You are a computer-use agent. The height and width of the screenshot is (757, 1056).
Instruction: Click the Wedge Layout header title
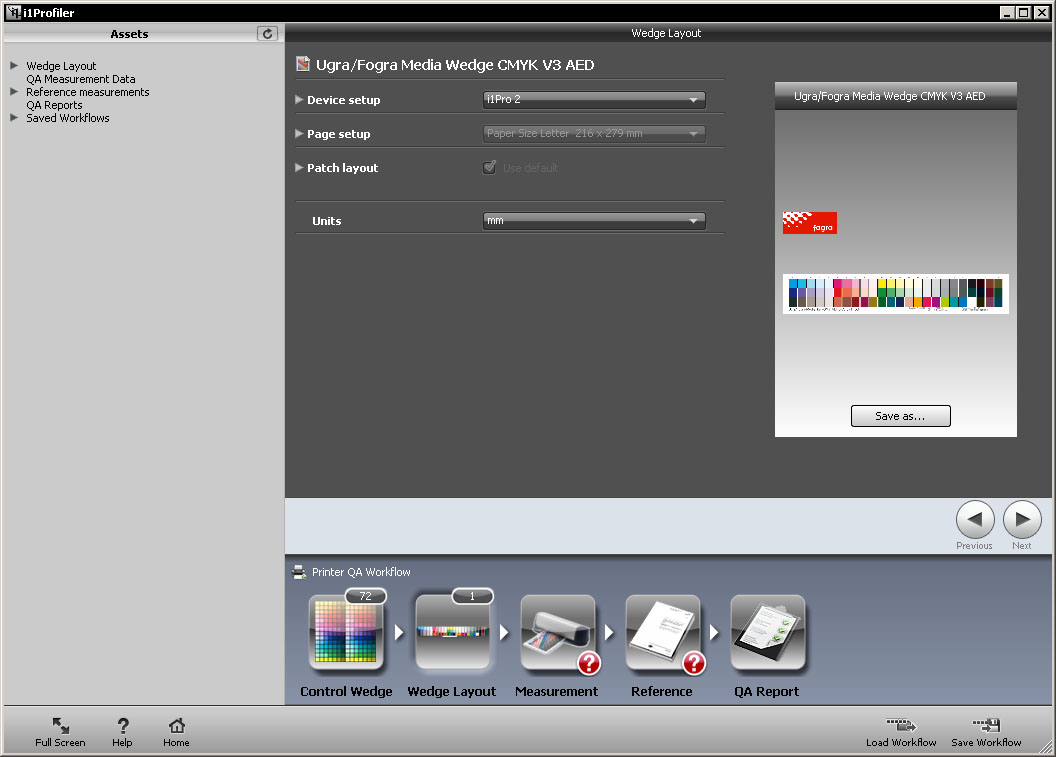coord(666,33)
